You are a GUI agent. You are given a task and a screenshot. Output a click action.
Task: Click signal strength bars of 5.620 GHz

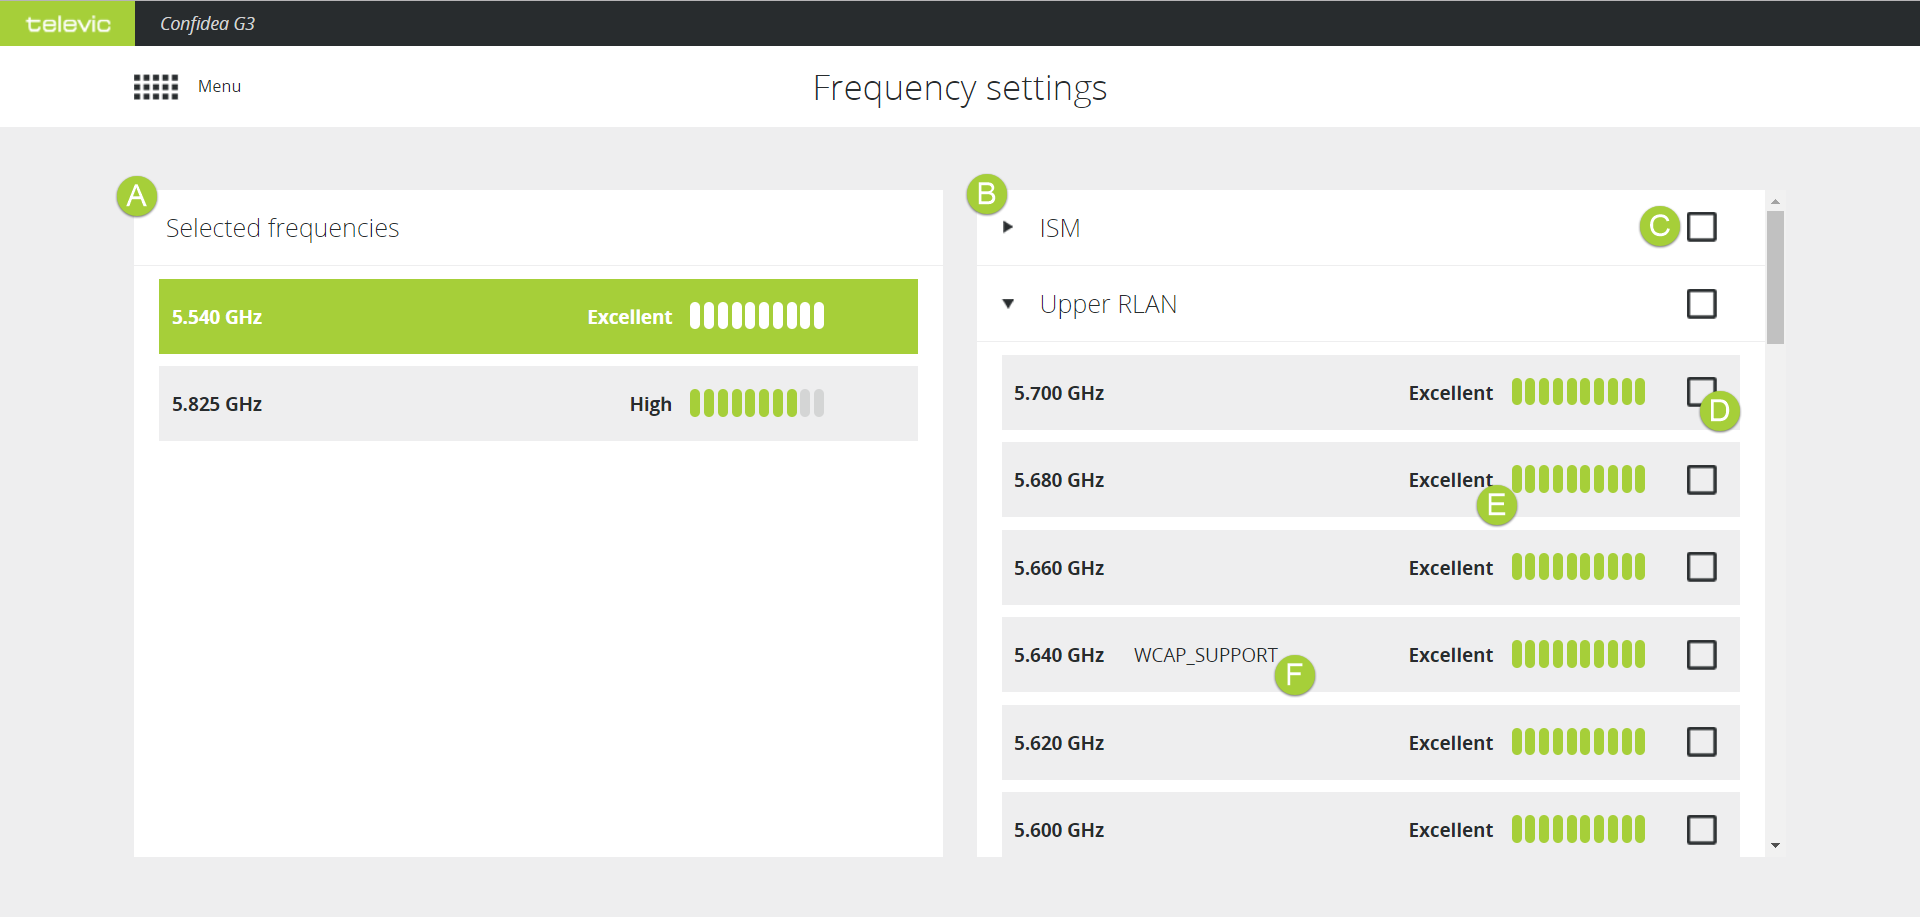(1577, 742)
